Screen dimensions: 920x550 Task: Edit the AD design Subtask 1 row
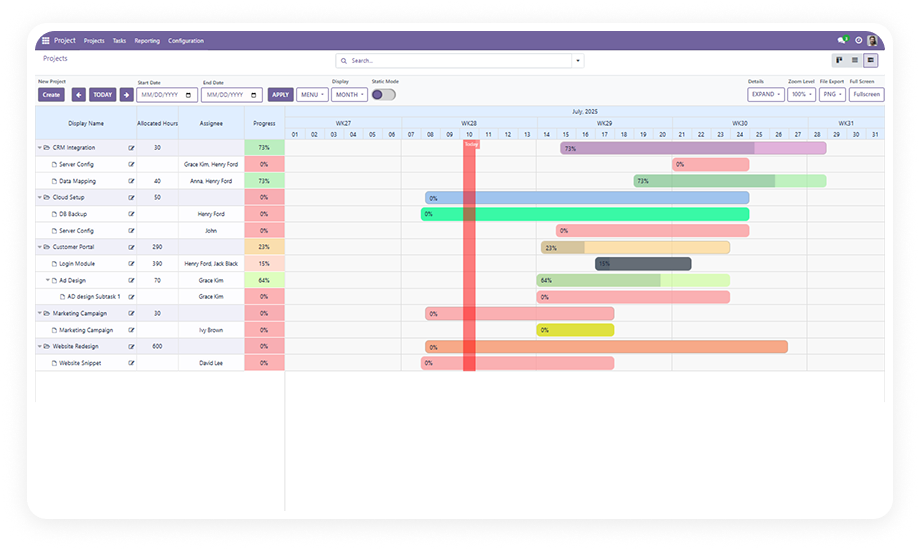click(x=131, y=297)
